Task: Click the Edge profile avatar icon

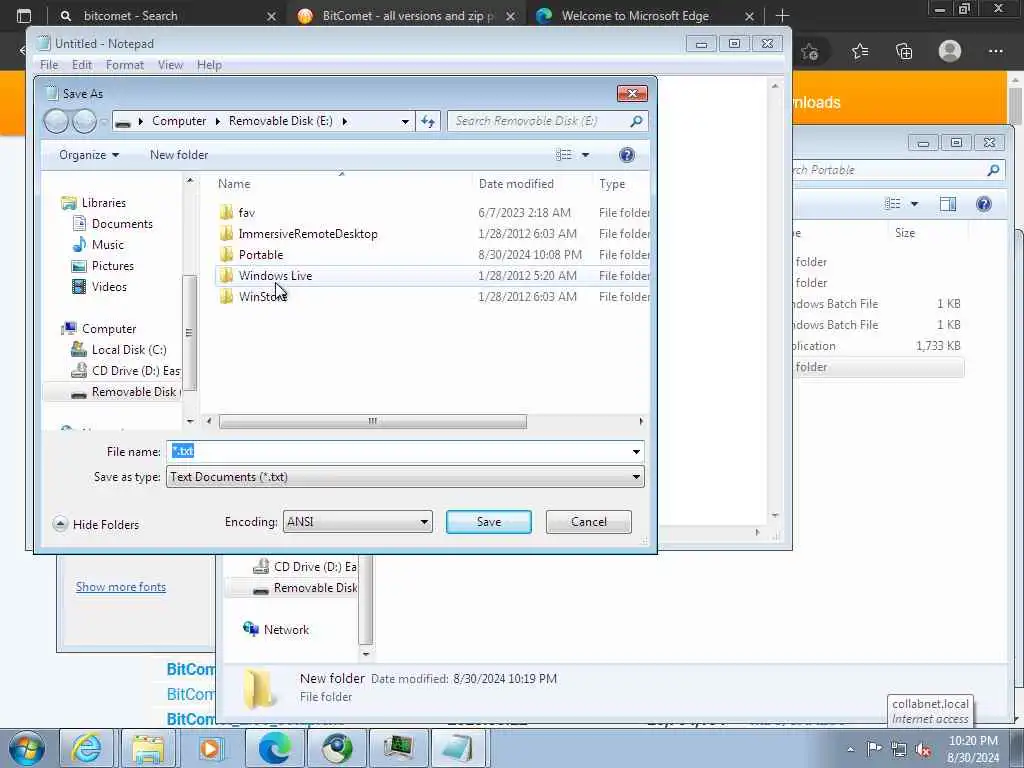Action: tap(950, 51)
